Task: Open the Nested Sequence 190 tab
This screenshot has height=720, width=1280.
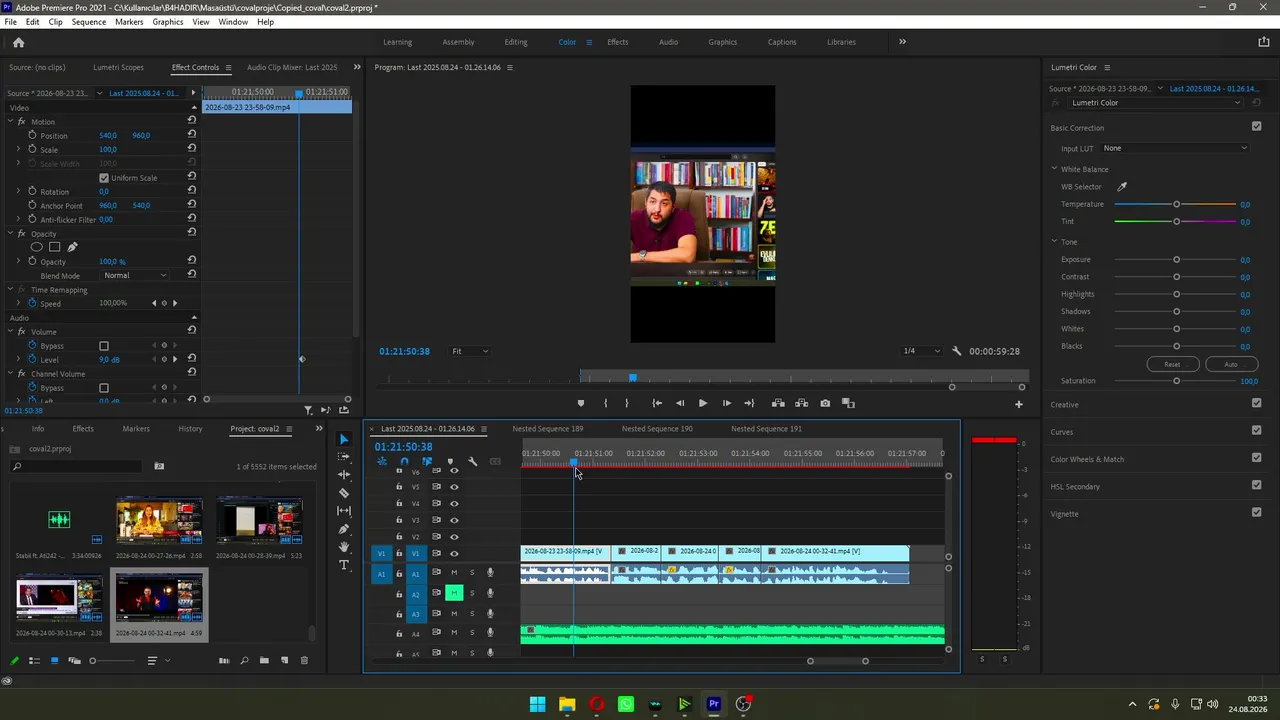Action: (657, 429)
